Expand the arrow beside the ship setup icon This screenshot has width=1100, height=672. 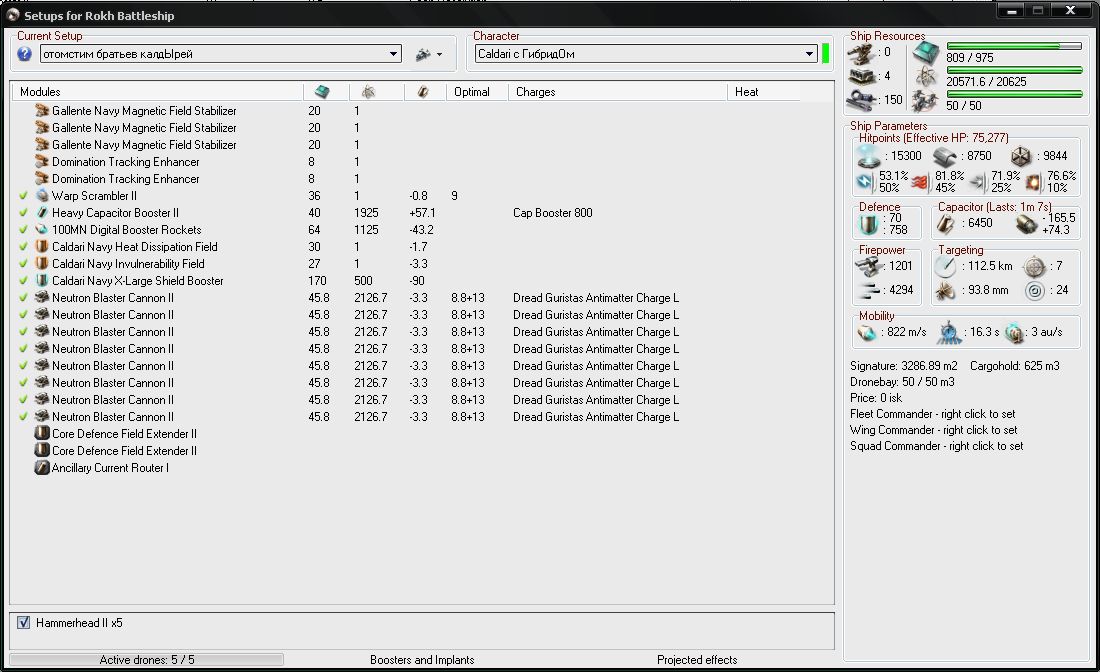click(440, 55)
